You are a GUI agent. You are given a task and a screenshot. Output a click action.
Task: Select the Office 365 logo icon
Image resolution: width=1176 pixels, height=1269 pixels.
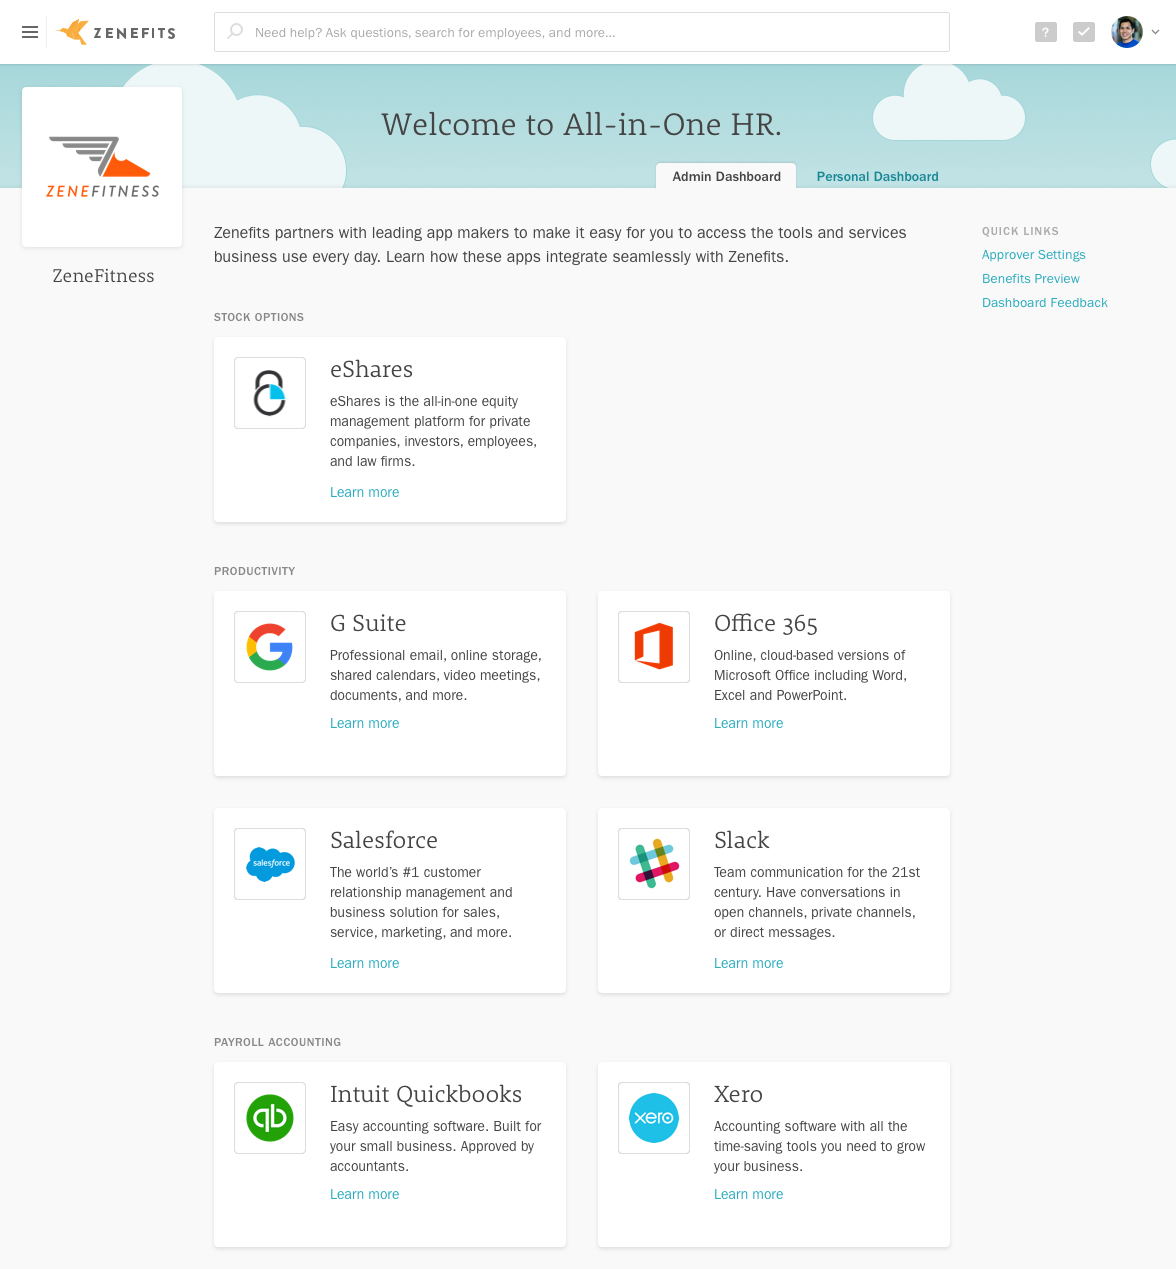(654, 647)
